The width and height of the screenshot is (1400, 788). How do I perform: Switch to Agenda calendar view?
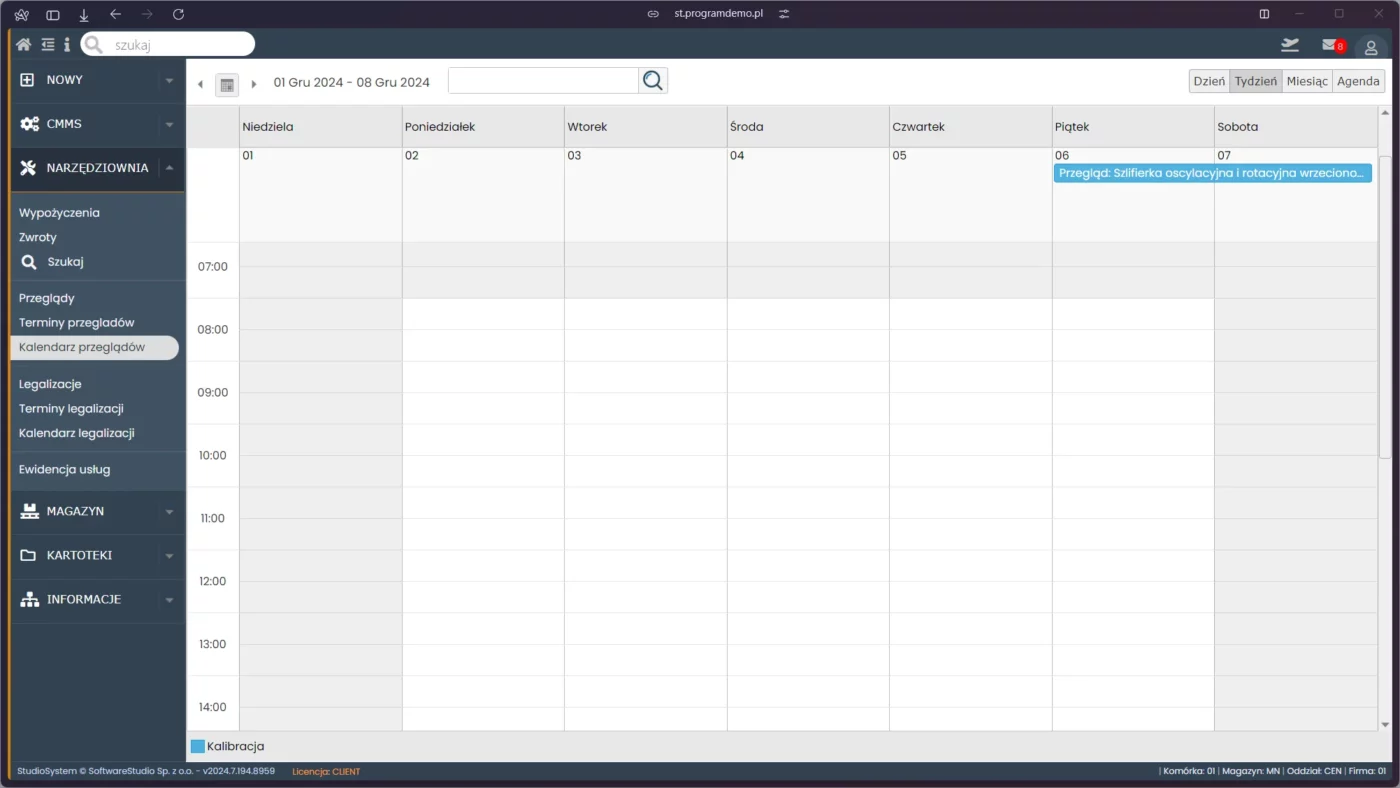tap(1358, 81)
